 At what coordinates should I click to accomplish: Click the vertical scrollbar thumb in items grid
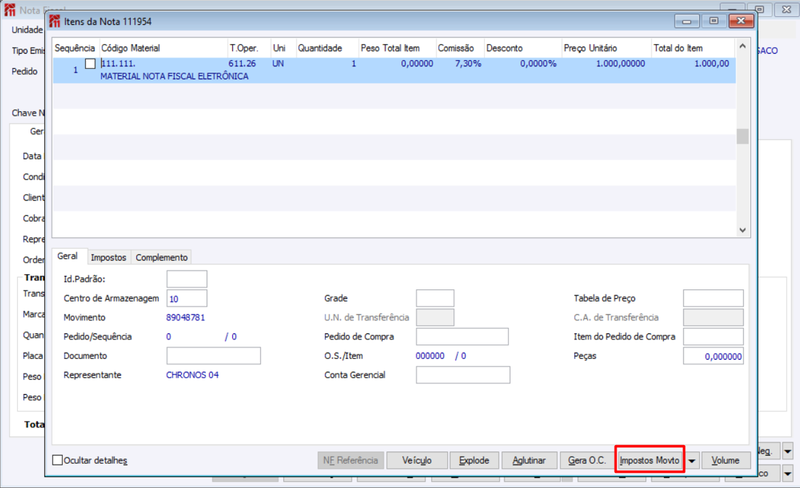743,136
